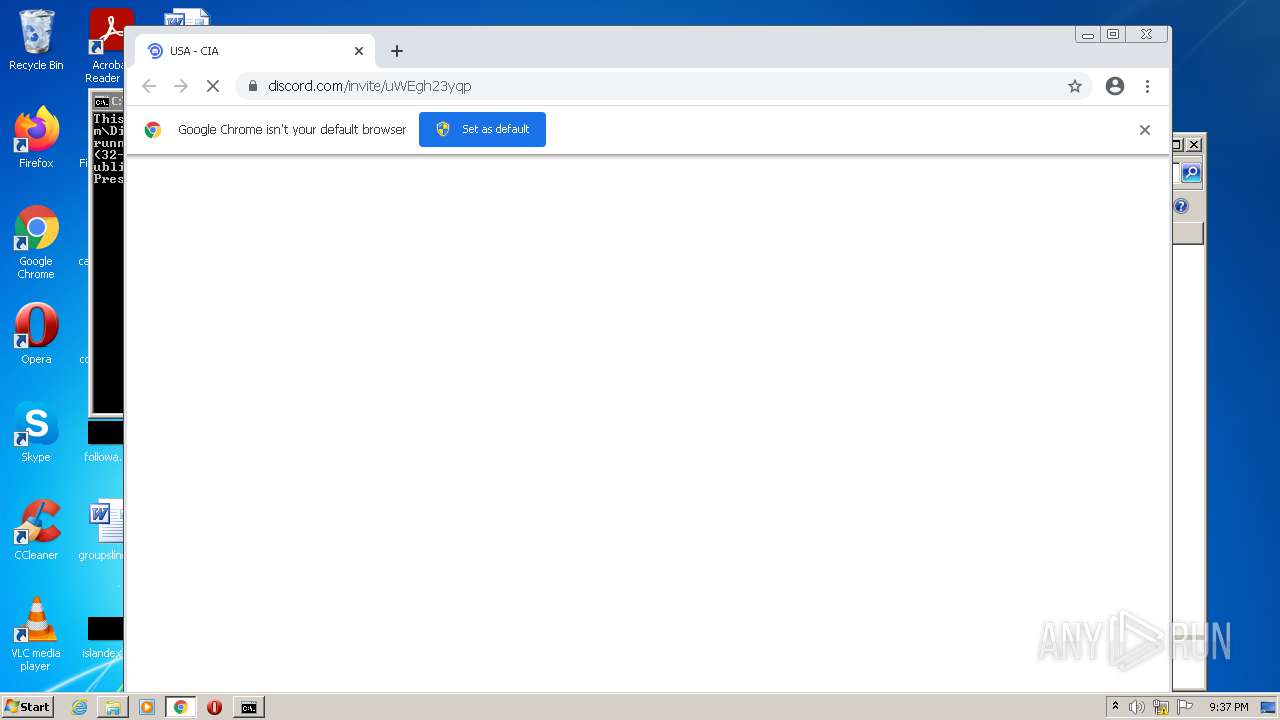View site information via the lock icon
1280x720 pixels.
pyautogui.click(x=252, y=86)
